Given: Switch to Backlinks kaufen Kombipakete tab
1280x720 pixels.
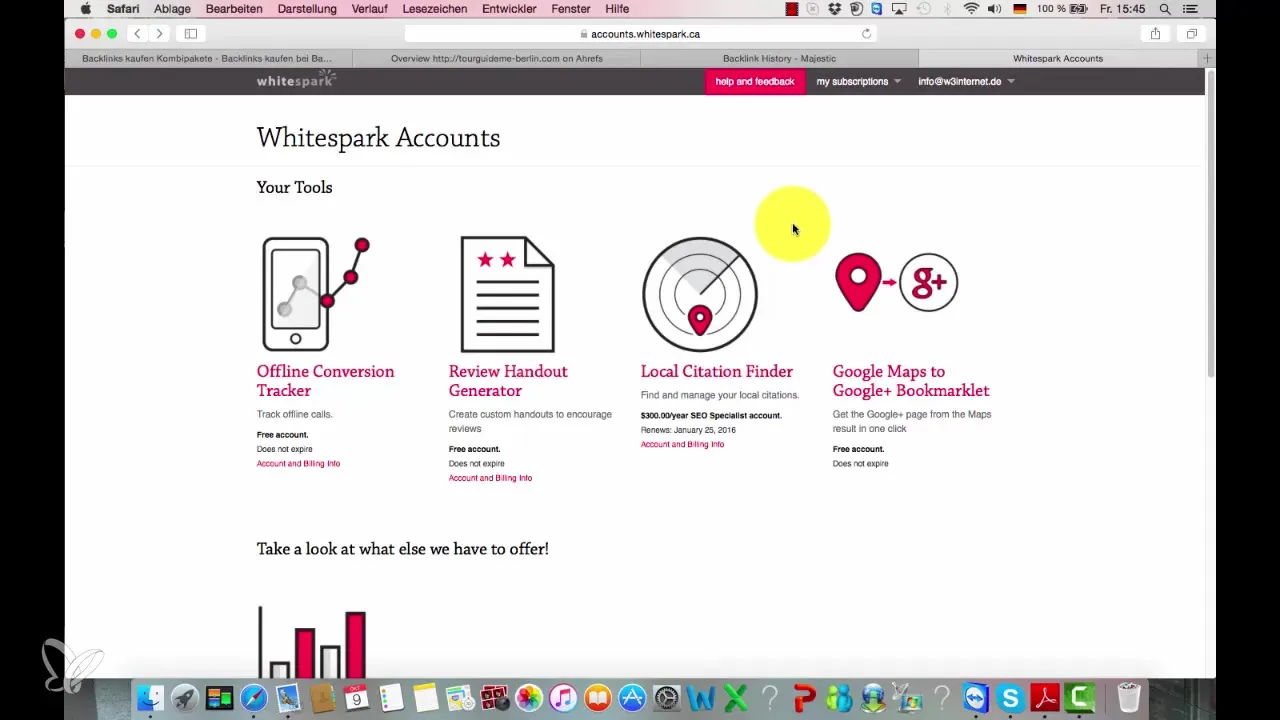Looking at the screenshot, I should pyautogui.click(x=207, y=58).
